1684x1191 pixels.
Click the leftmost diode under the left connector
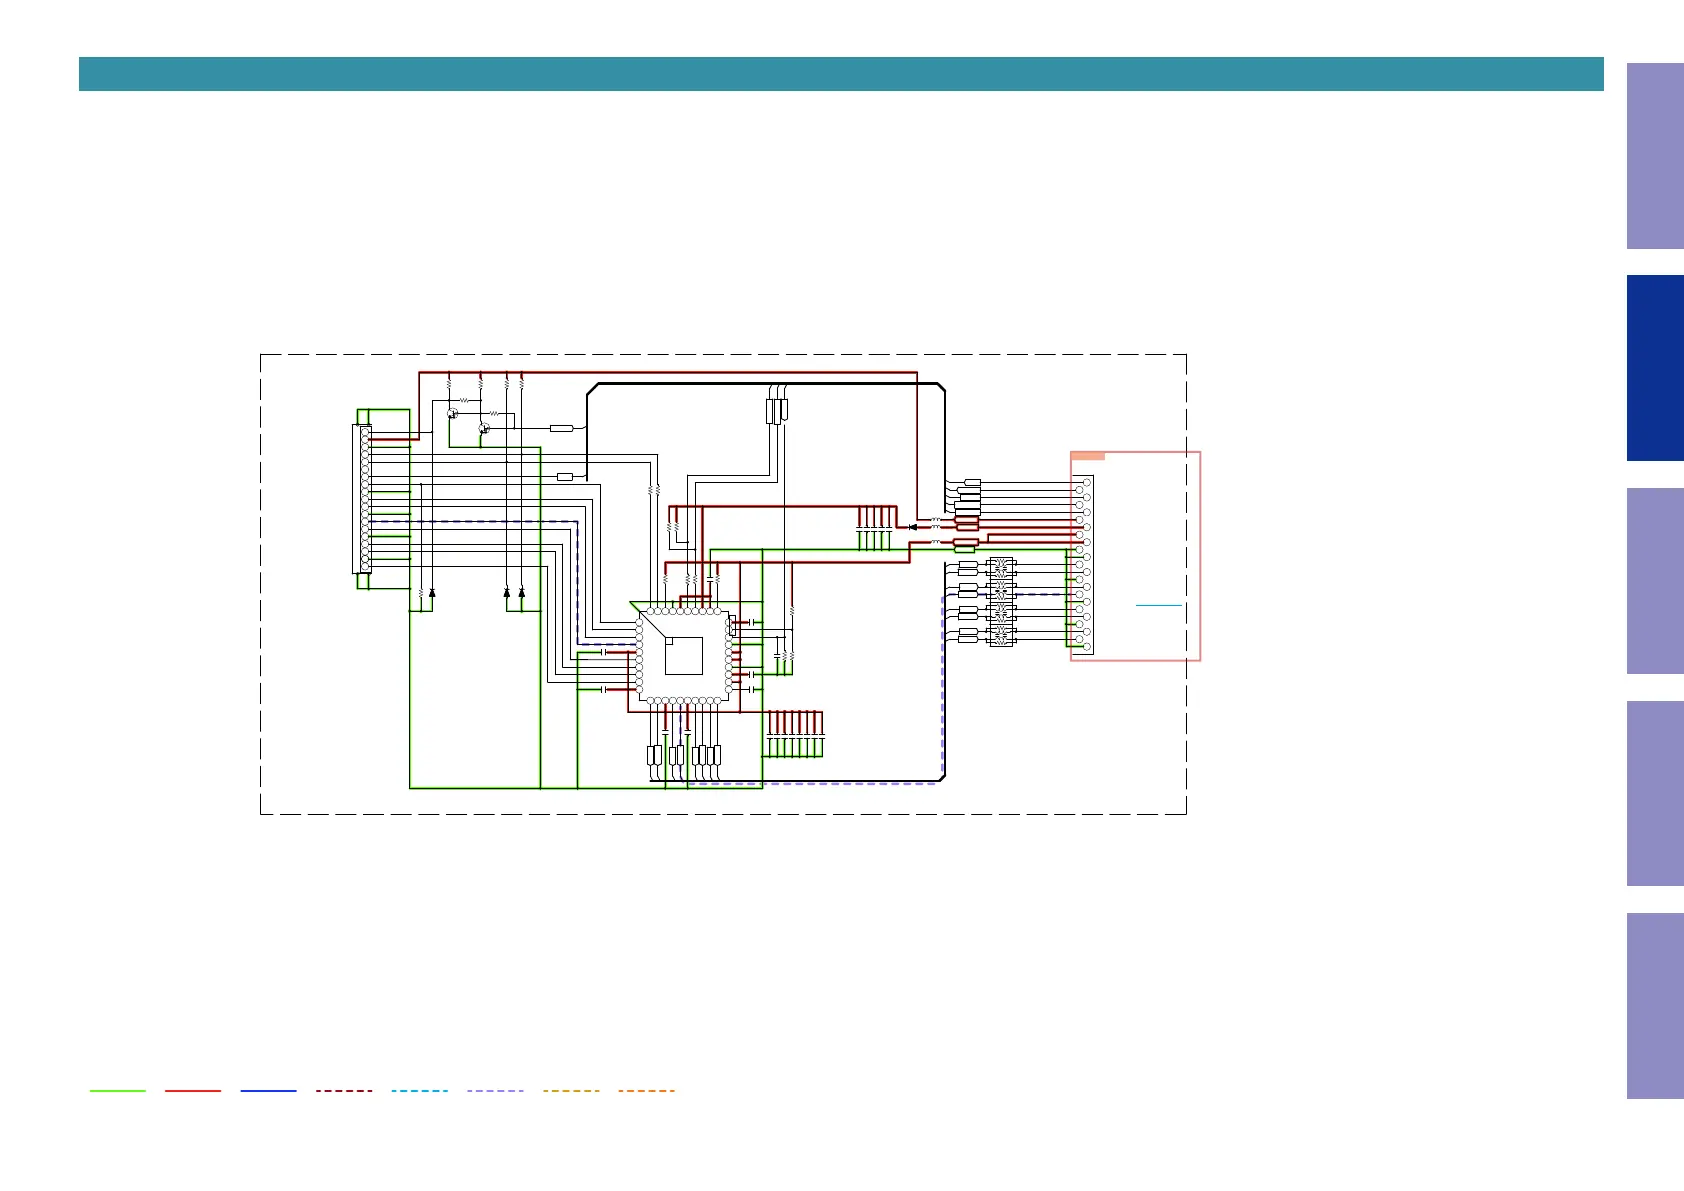(x=432, y=593)
